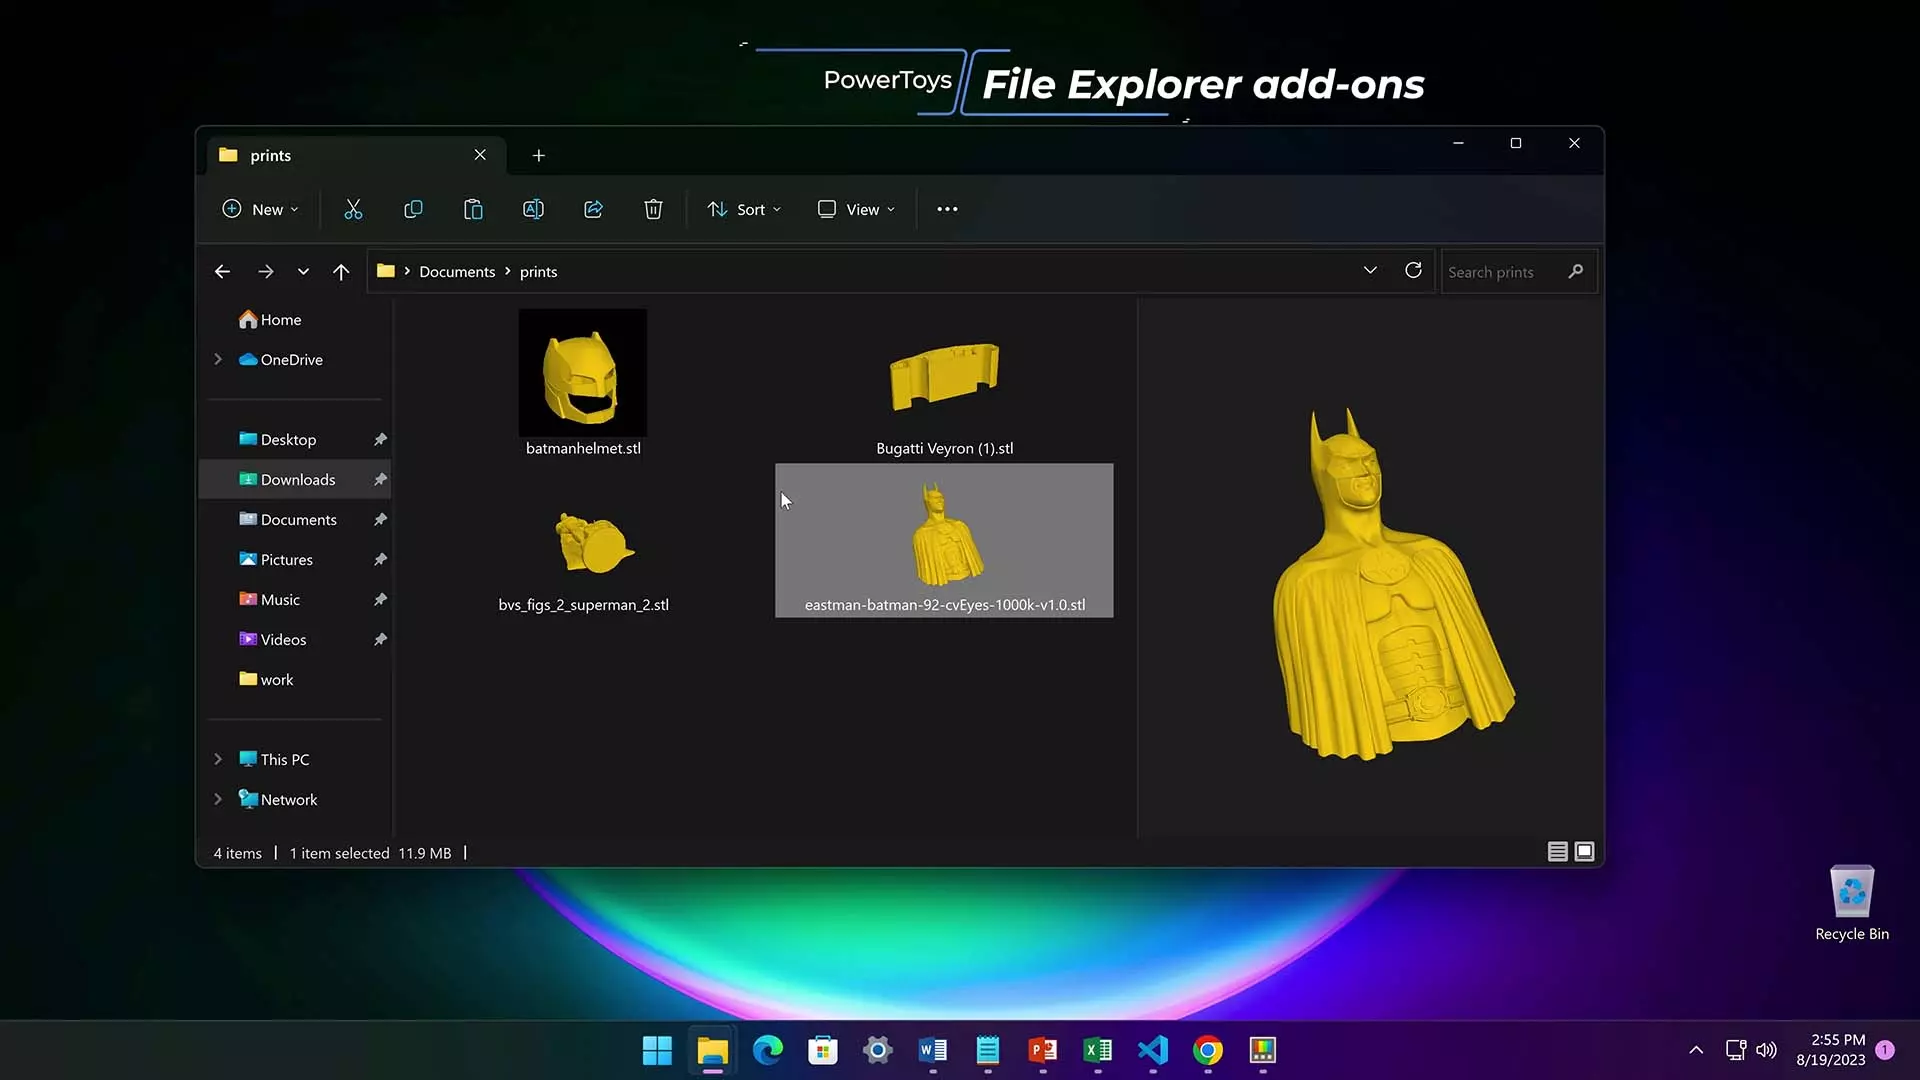
Task: Open Settings gear from taskbar
Action: 878,1050
